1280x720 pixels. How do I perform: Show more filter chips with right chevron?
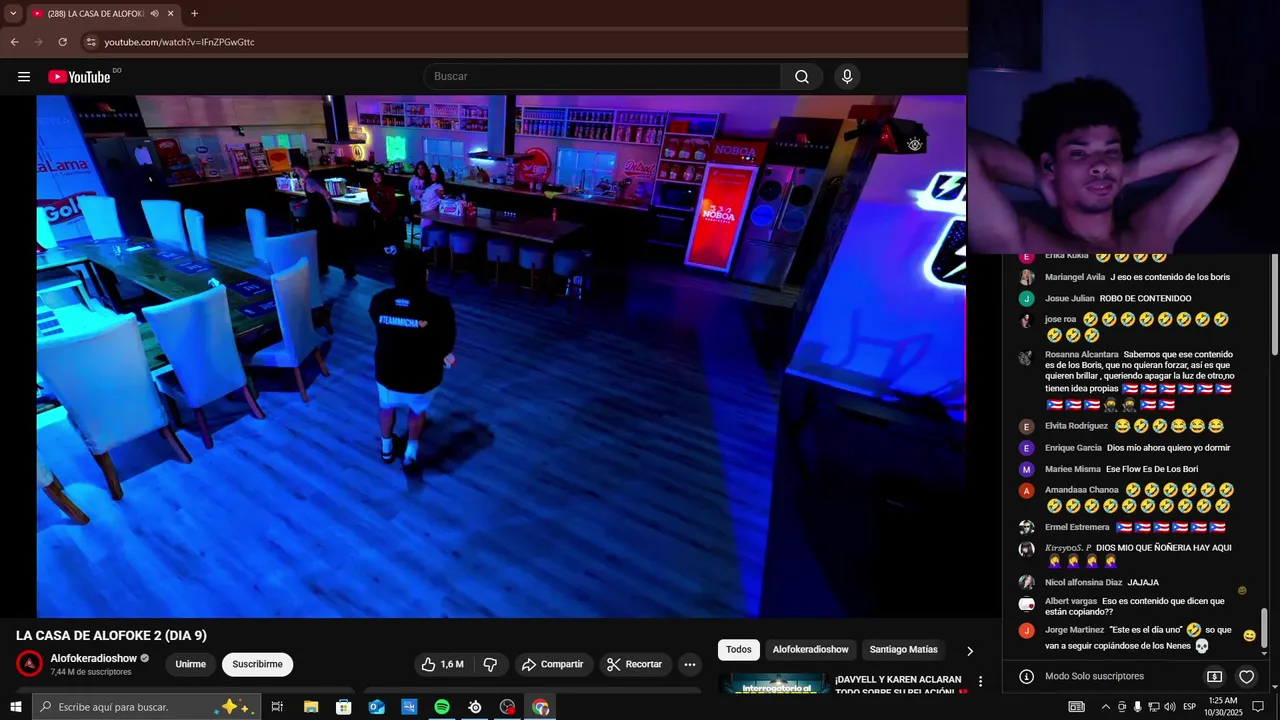[969, 650]
